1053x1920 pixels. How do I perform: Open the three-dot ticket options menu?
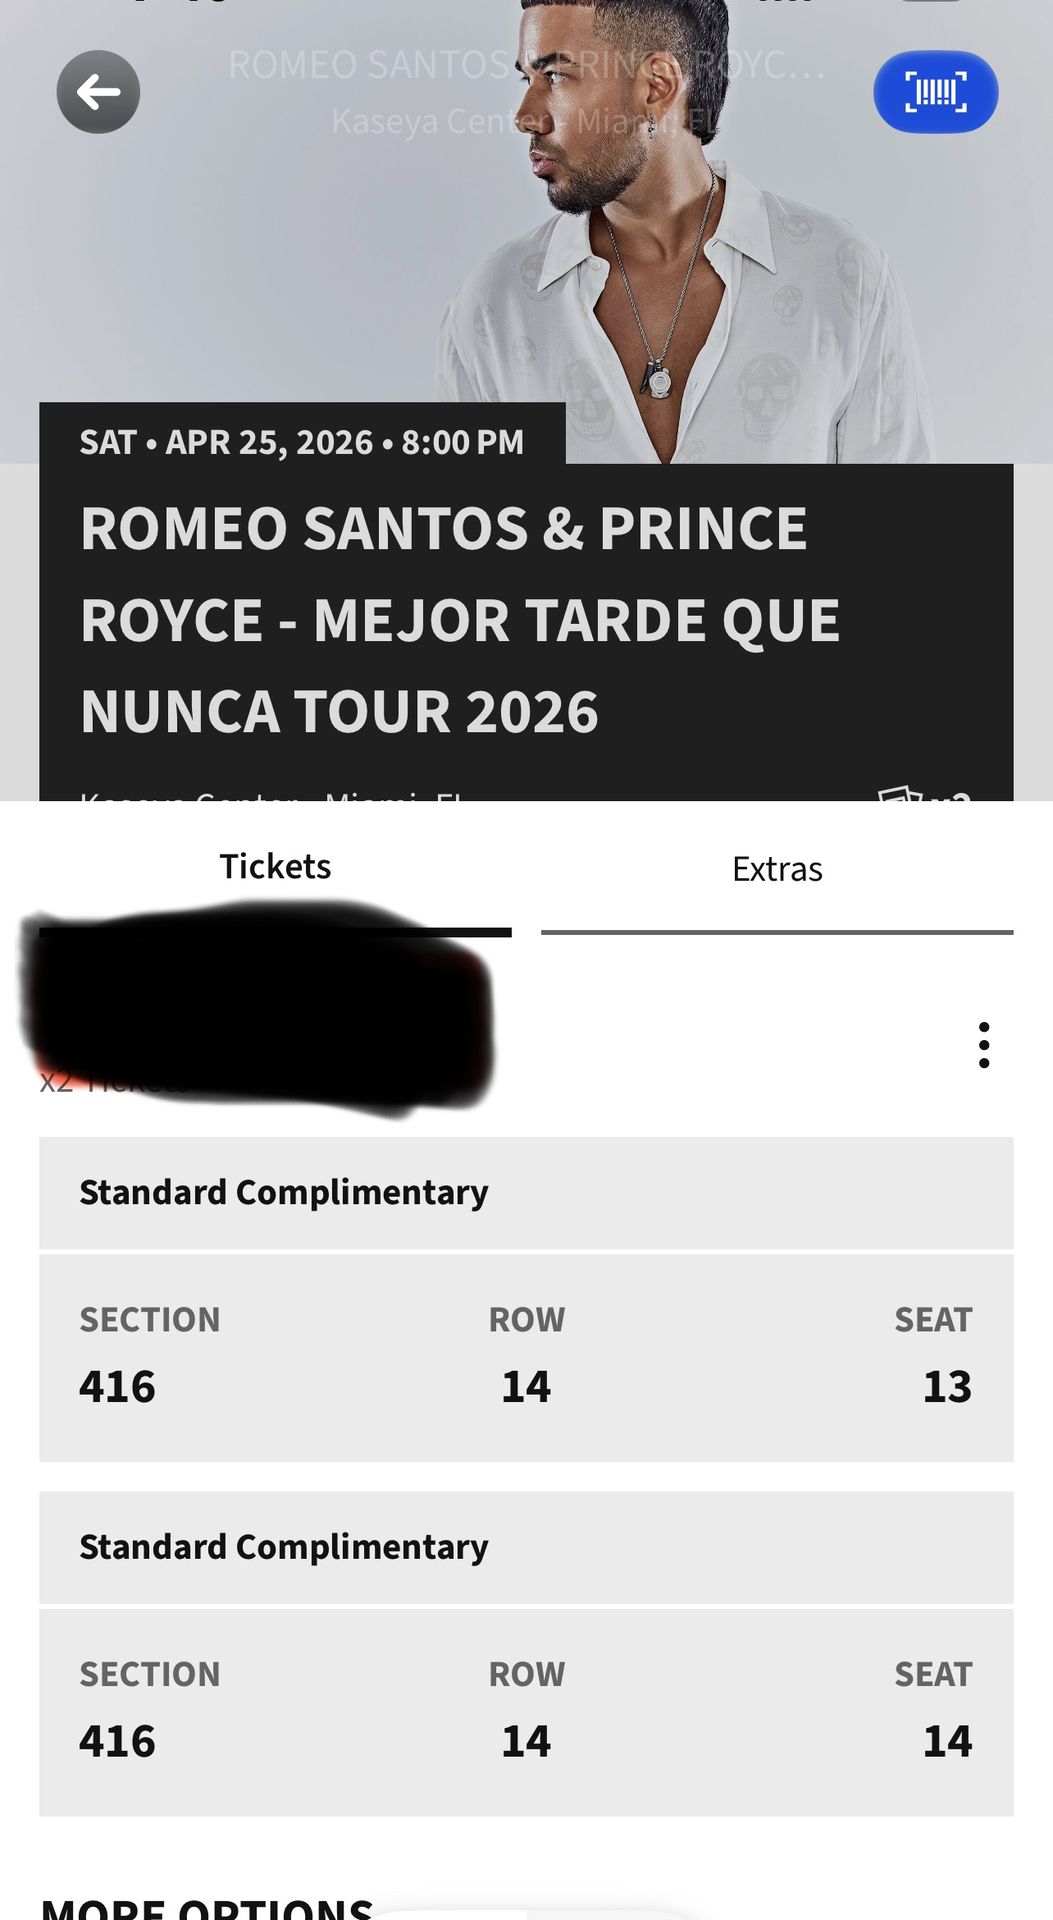pyautogui.click(x=984, y=1045)
